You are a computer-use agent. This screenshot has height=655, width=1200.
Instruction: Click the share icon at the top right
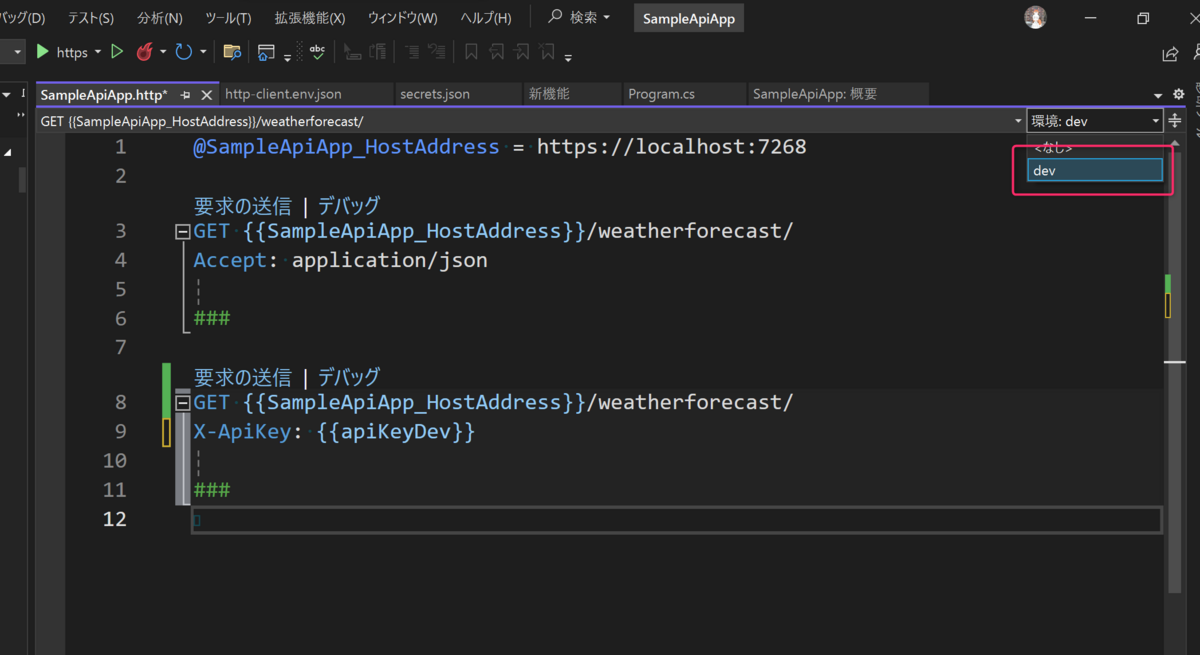tap(1170, 53)
